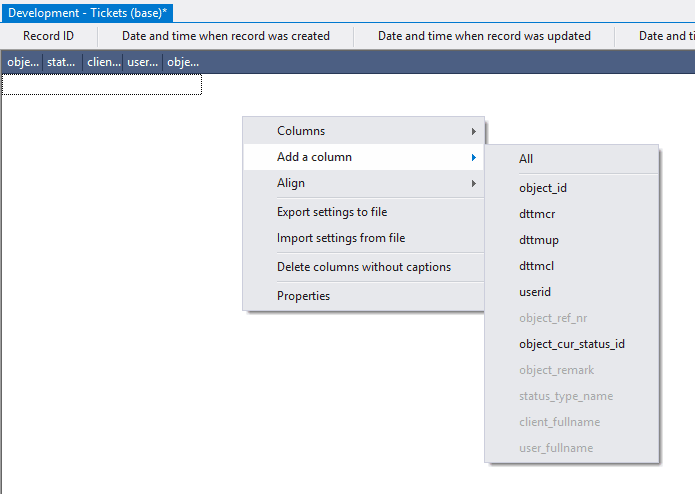Add the userid column
Viewport: 695px width, 494px height.
535,292
